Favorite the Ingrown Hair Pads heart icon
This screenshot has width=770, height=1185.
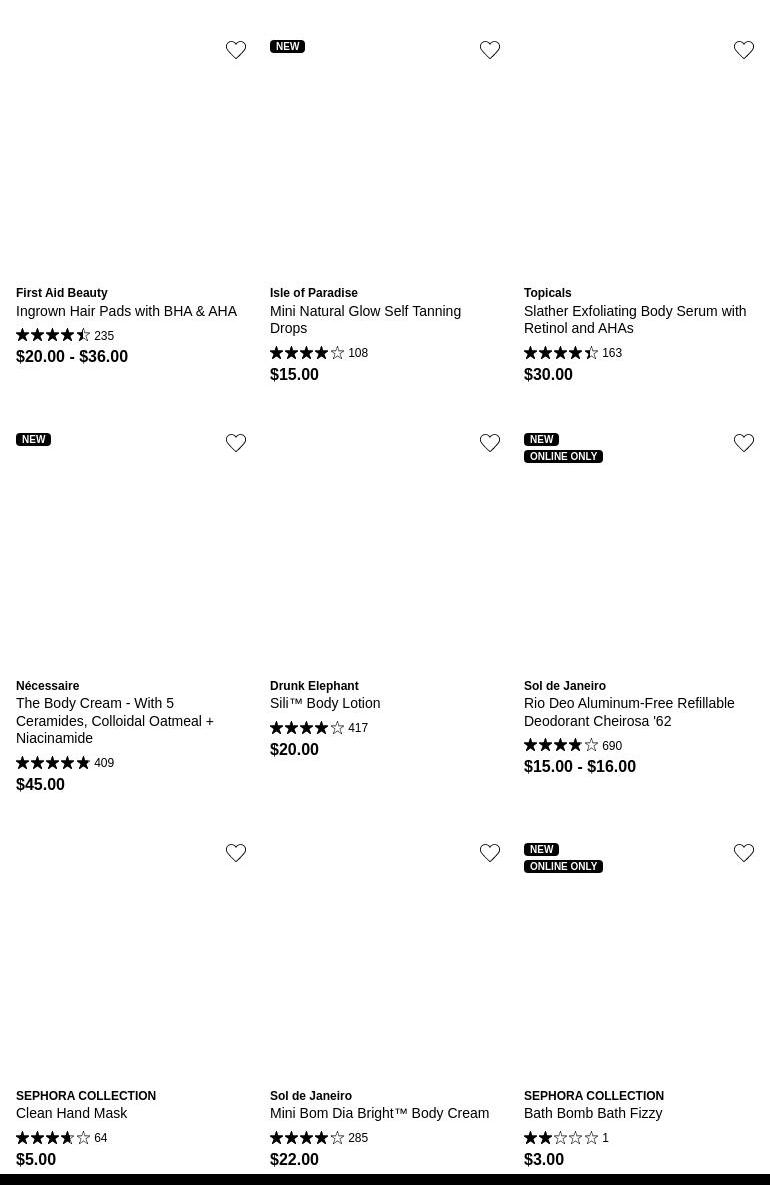236,50
